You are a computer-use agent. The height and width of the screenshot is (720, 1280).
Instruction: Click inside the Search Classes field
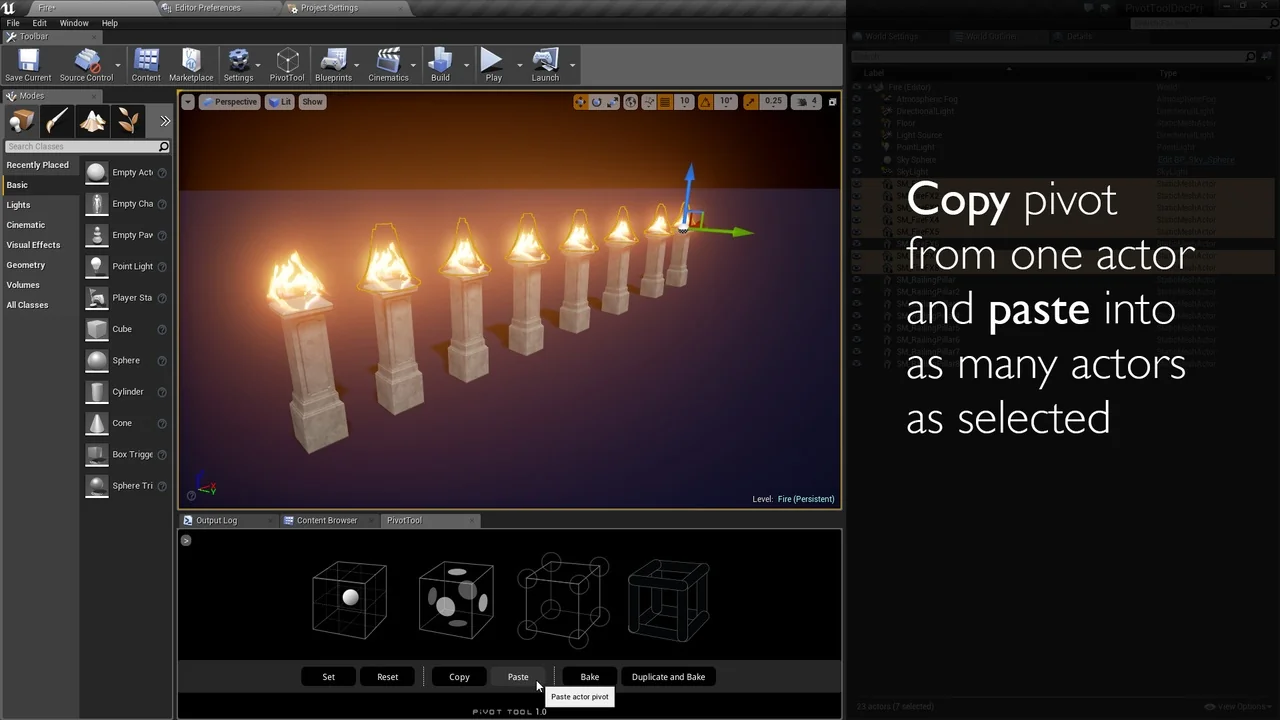click(x=85, y=146)
